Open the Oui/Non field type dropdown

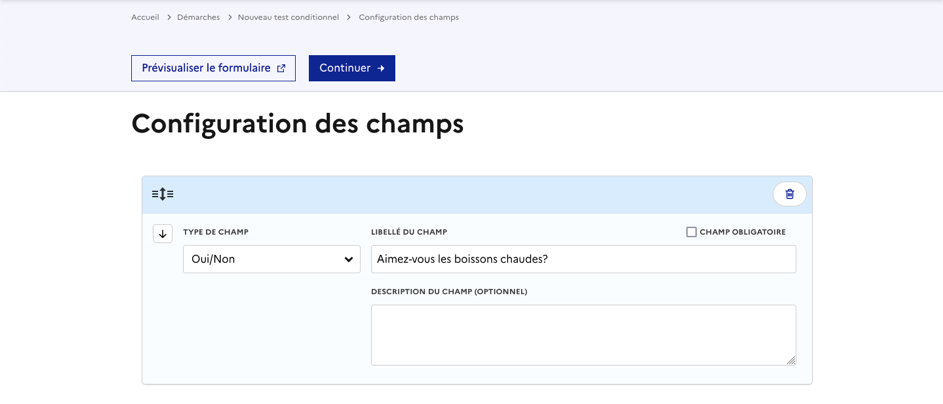click(271, 259)
